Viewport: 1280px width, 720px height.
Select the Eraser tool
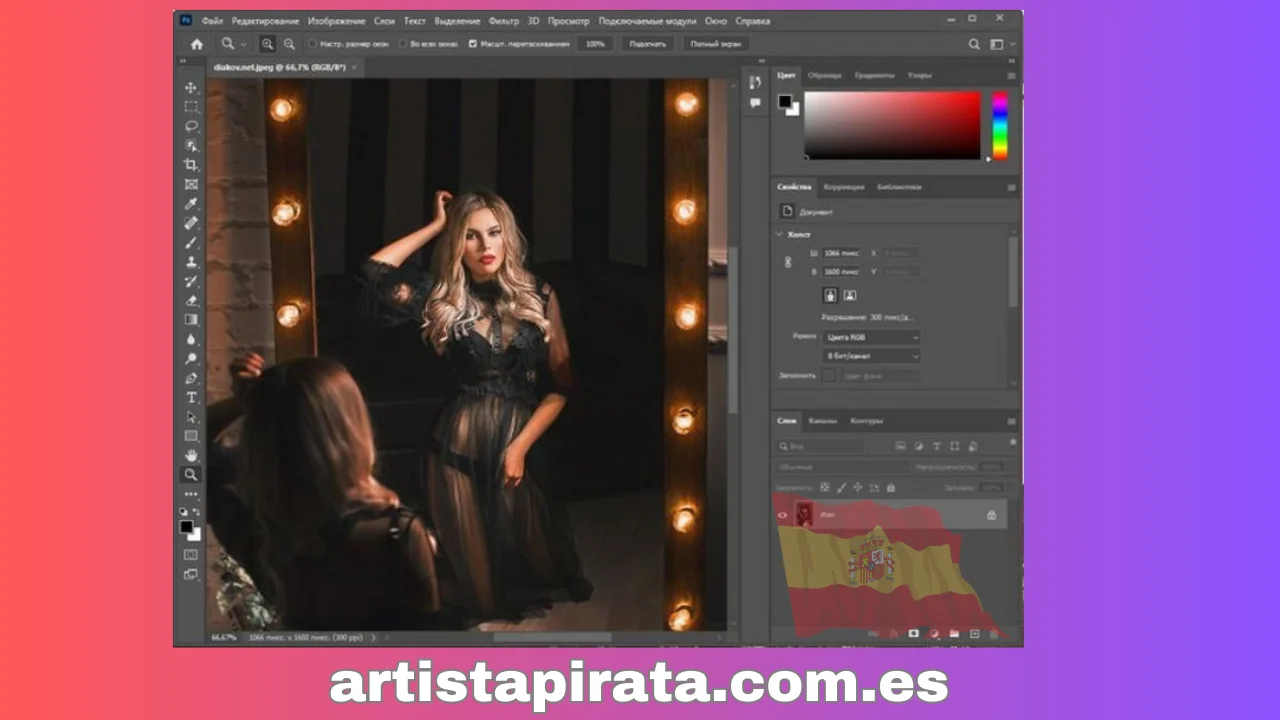click(x=191, y=301)
